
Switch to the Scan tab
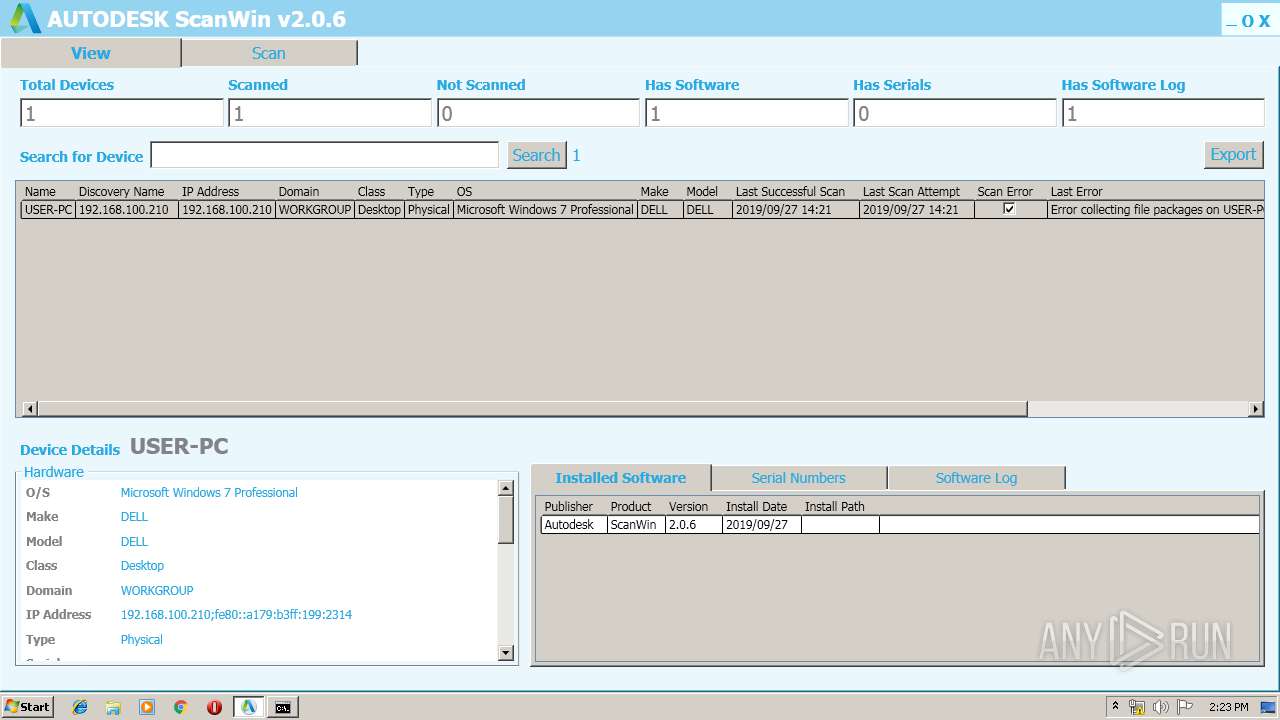[x=269, y=53]
